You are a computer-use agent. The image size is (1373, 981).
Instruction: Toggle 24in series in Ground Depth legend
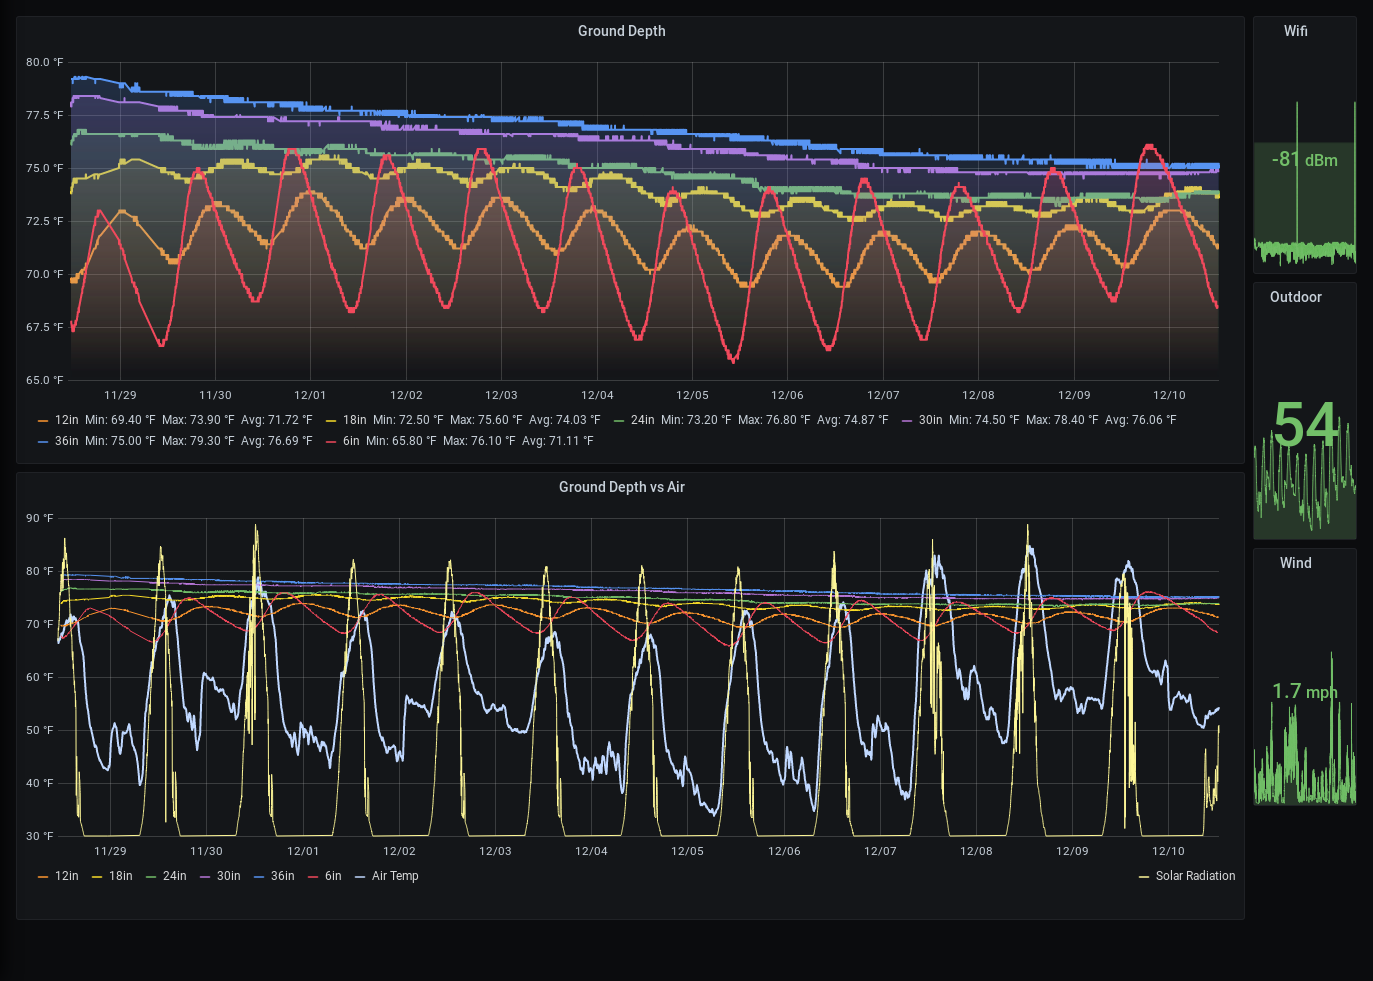coord(642,420)
